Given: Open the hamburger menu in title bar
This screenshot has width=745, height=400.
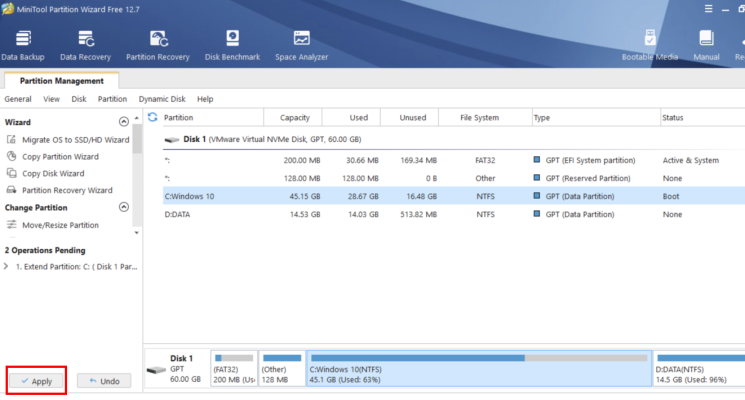Looking at the screenshot, I should point(708,9).
